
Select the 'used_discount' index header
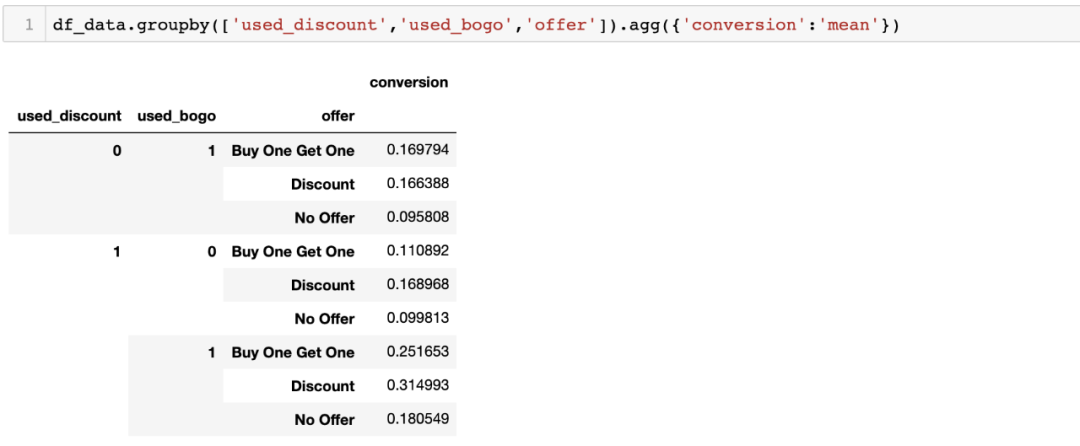[69, 116]
